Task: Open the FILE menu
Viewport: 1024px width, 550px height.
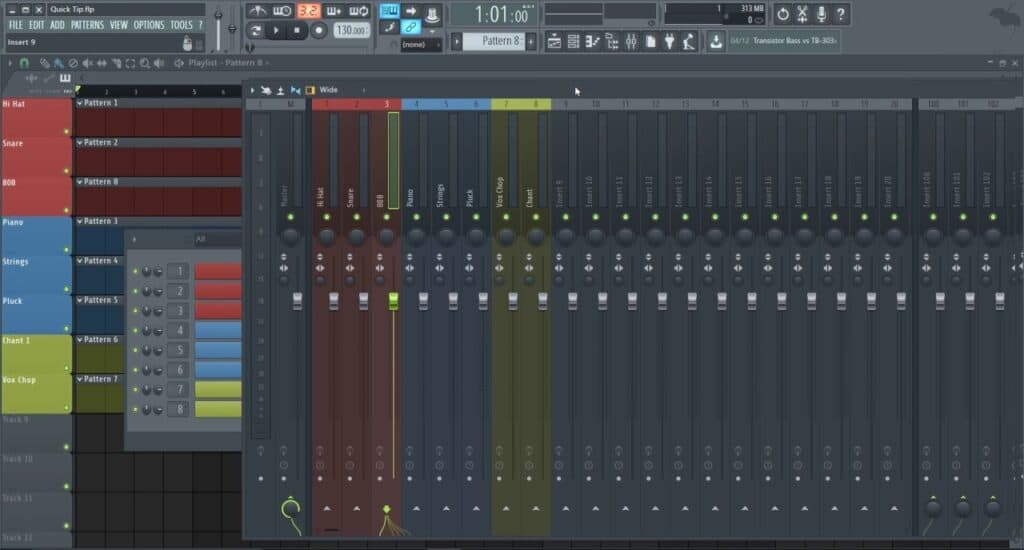Action: 15,25
